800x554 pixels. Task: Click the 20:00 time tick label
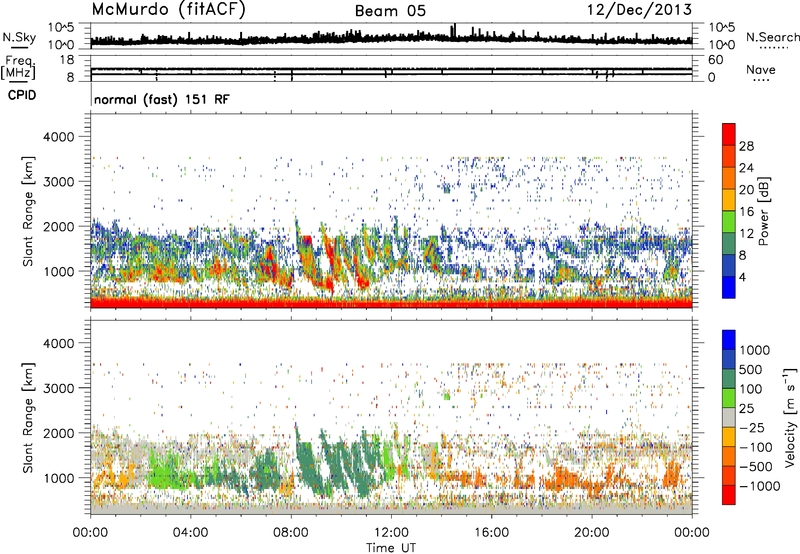(592, 533)
